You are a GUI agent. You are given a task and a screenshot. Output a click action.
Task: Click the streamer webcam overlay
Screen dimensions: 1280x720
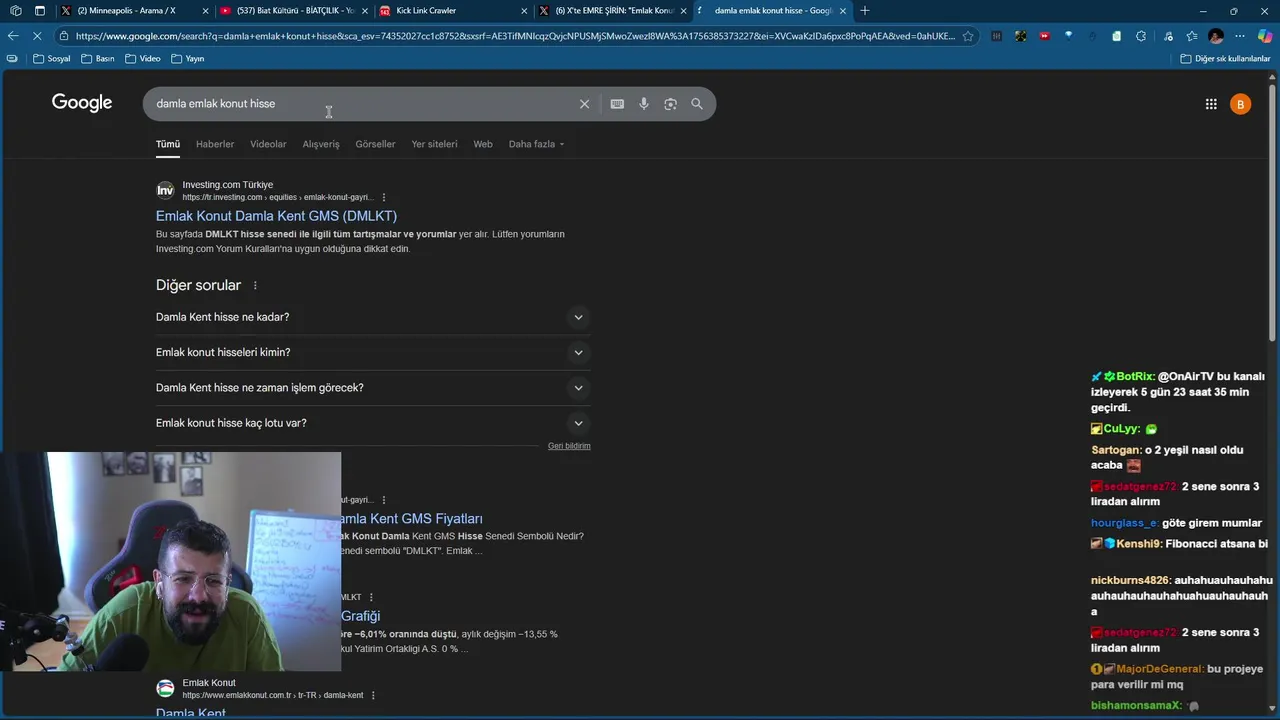(x=170, y=562)
